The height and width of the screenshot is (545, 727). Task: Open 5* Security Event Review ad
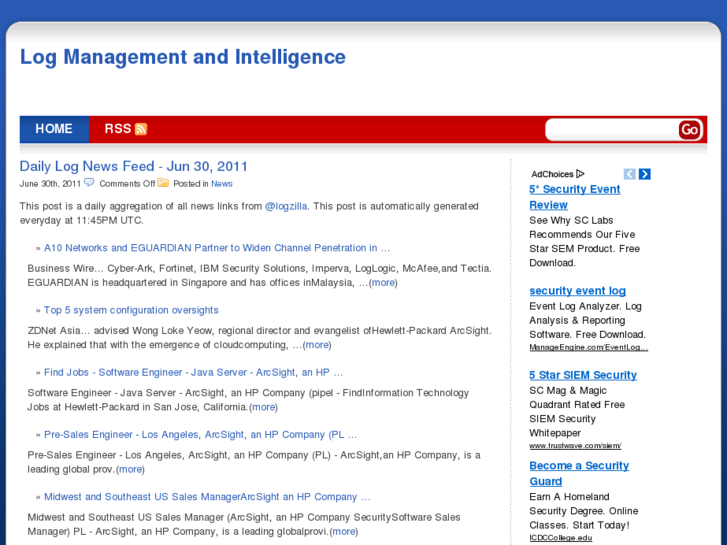tap(574, 197)
